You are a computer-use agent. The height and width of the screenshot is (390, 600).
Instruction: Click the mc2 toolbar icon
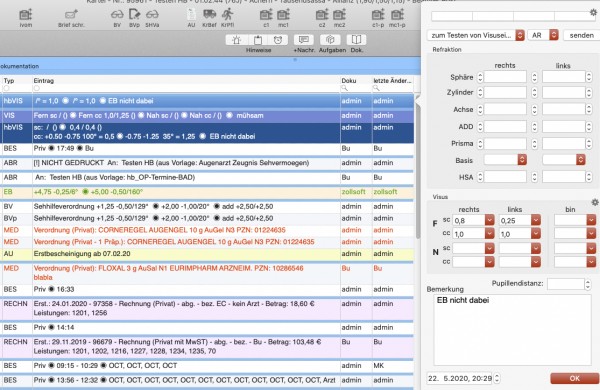pos(339,15)
